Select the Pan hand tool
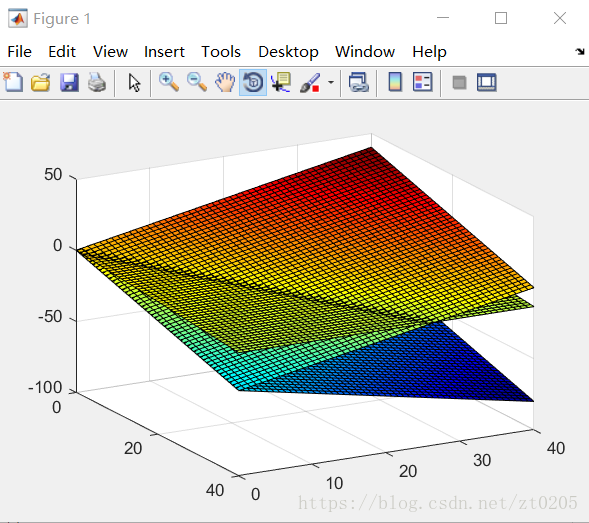 tap(225, 82)
